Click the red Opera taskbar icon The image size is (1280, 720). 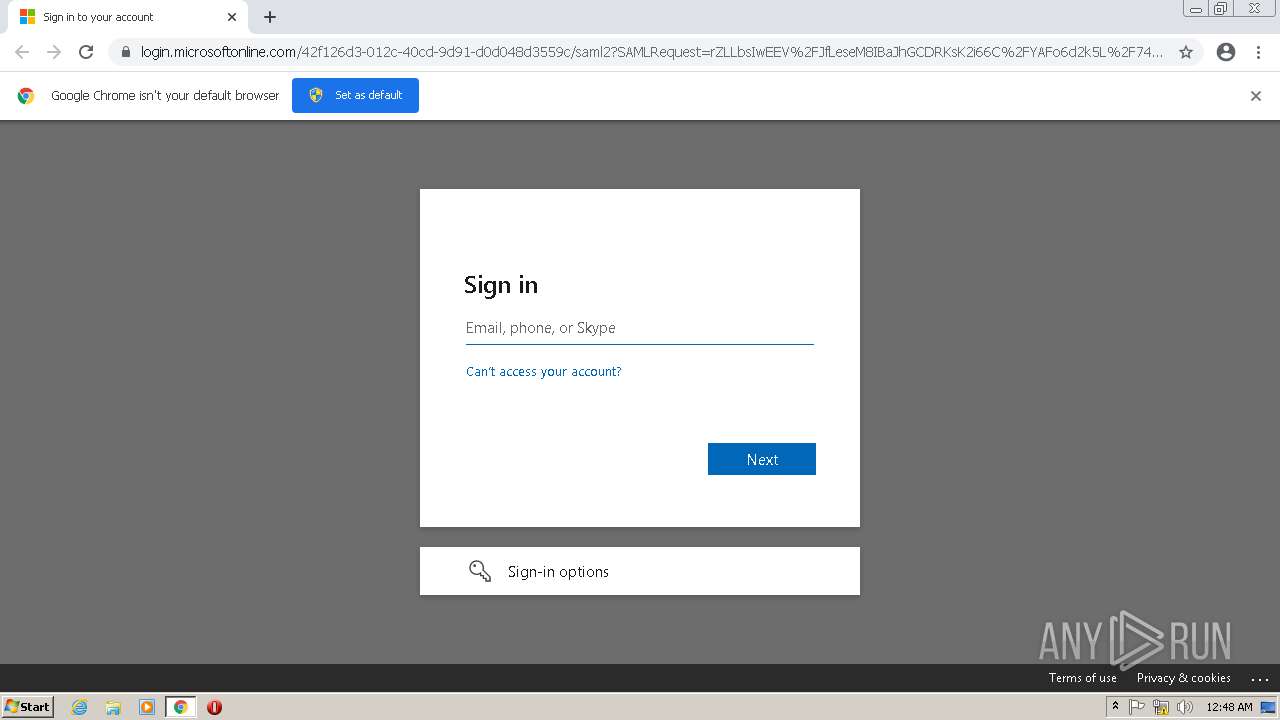coord(214,707)
